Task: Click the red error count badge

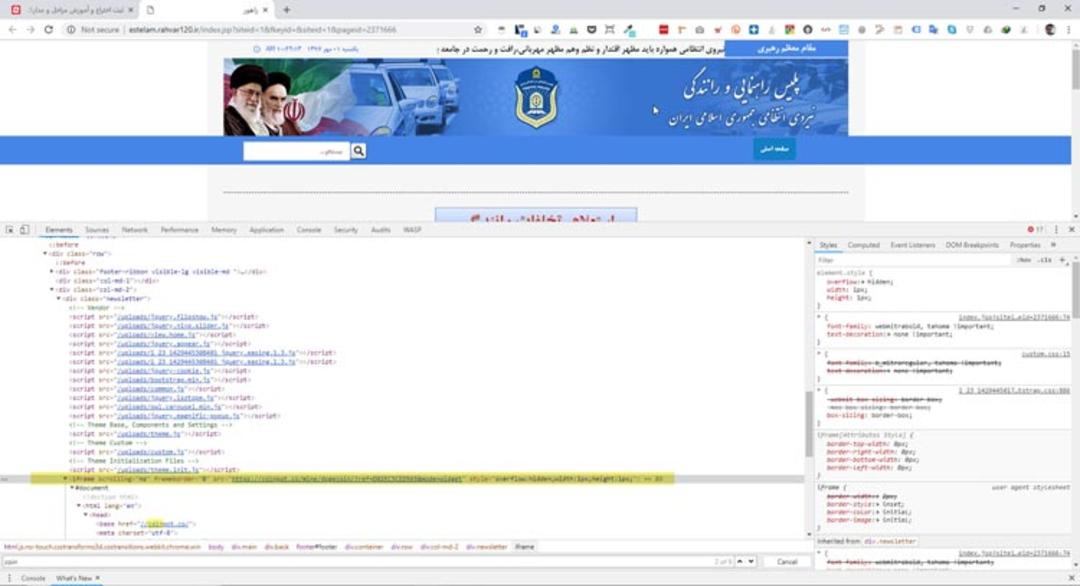Action: pos(1035,230)
